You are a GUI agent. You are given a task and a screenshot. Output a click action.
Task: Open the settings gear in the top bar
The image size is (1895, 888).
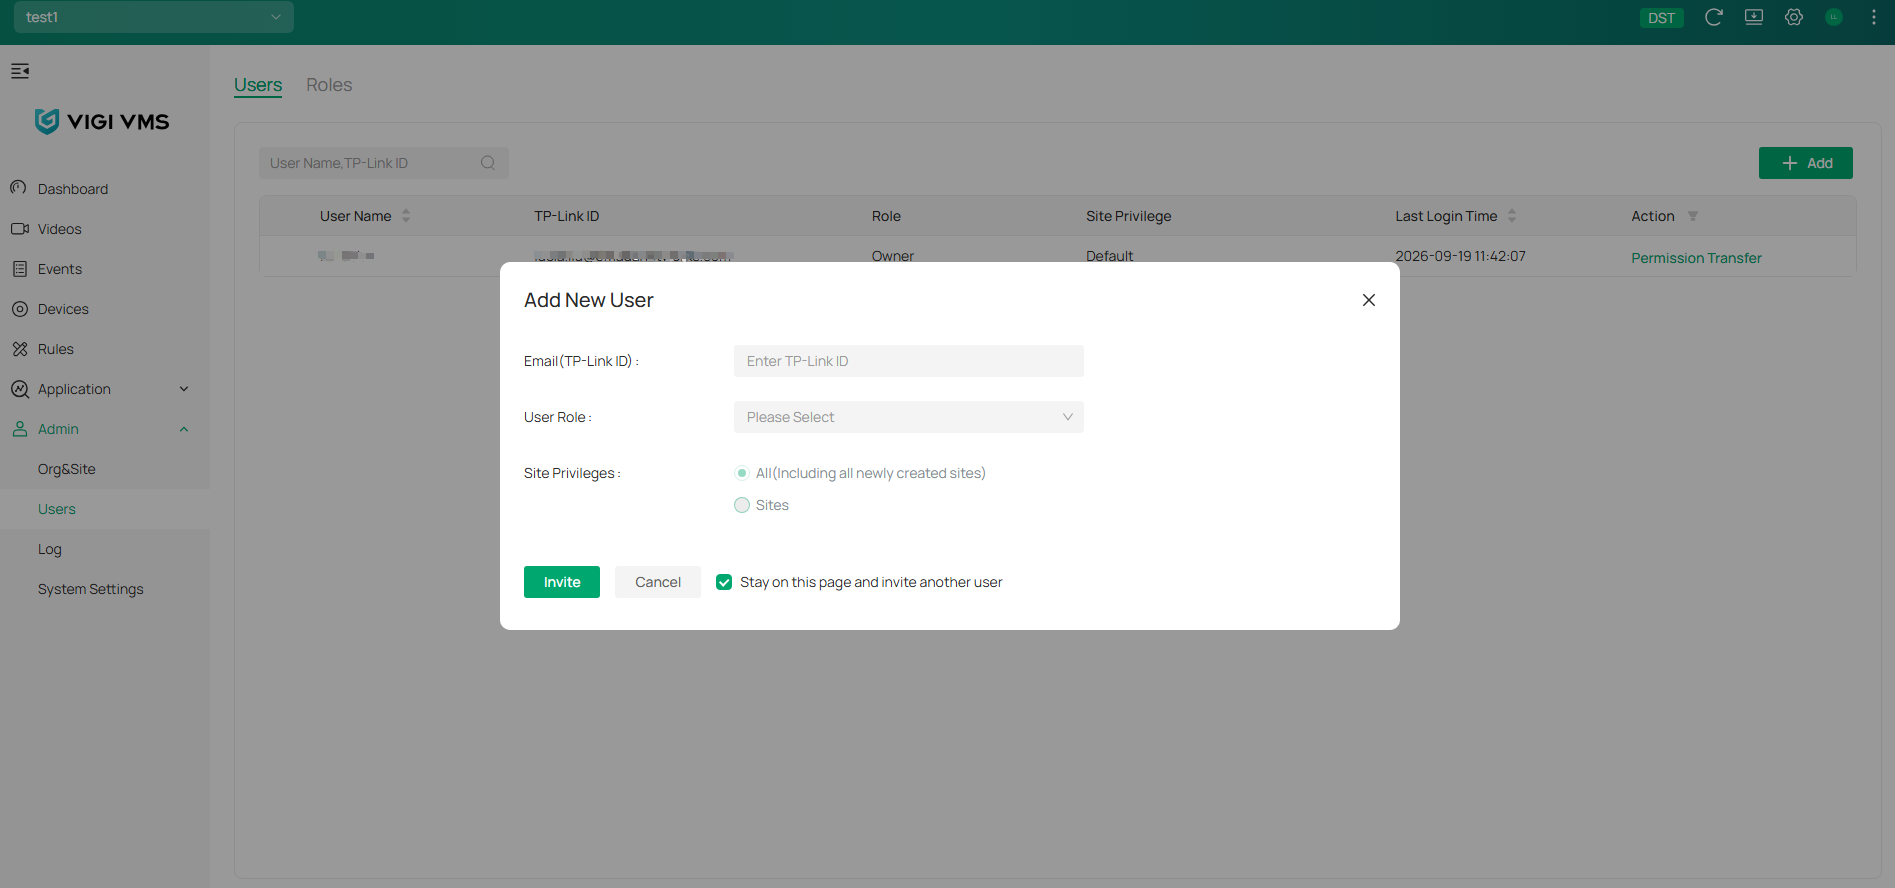coord(1794,17)
